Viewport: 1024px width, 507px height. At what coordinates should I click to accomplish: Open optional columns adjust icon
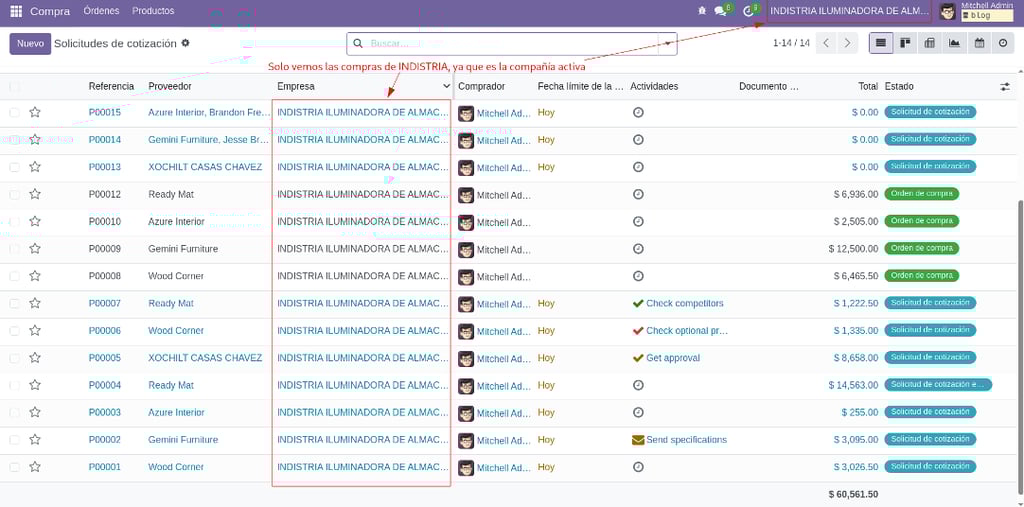(x=1005, y=86)
